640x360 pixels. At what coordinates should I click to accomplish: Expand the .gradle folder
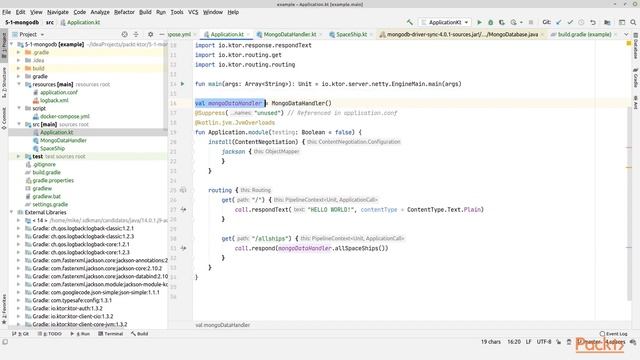click(18, 52)
